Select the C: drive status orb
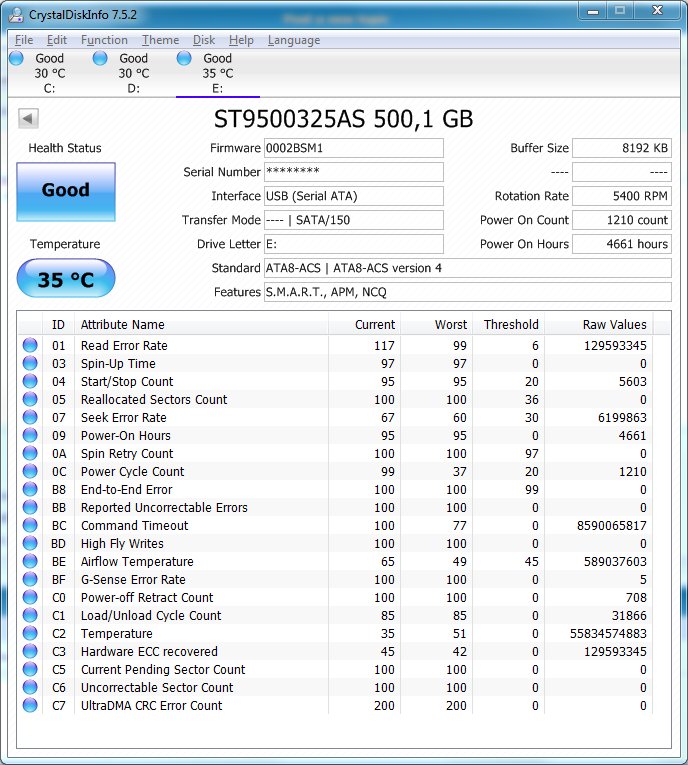The height and width of the screenshot is (765, 688). coord(16,58)
